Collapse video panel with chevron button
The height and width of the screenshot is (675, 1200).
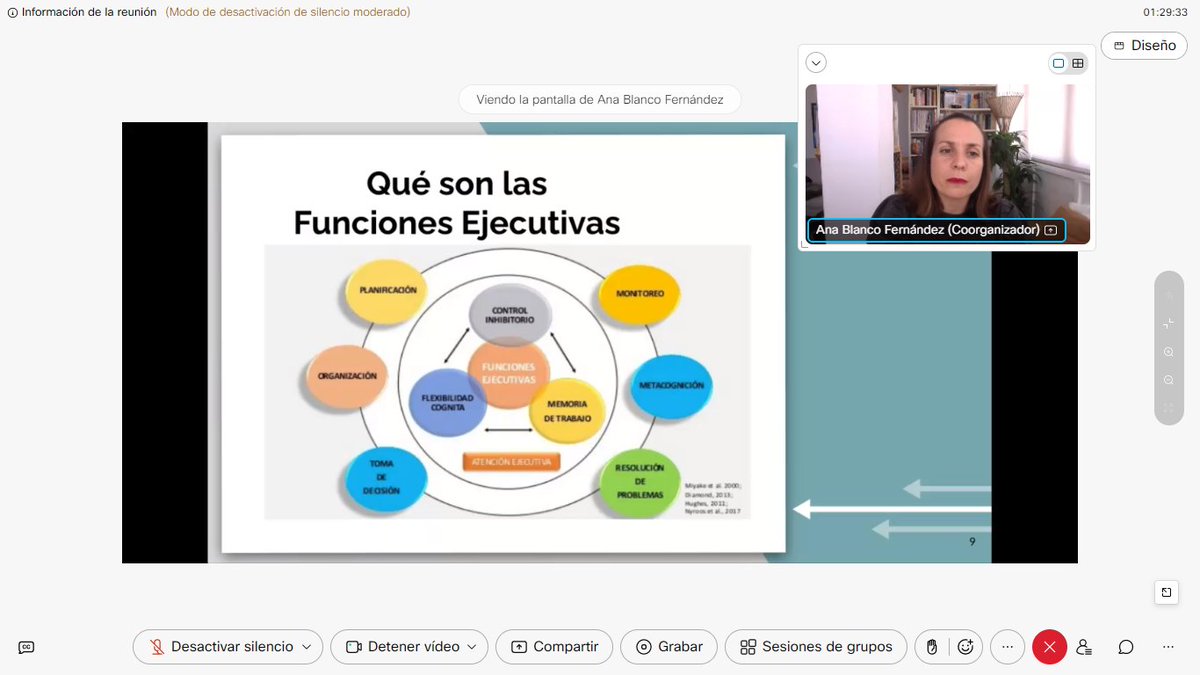click(817, 63)
